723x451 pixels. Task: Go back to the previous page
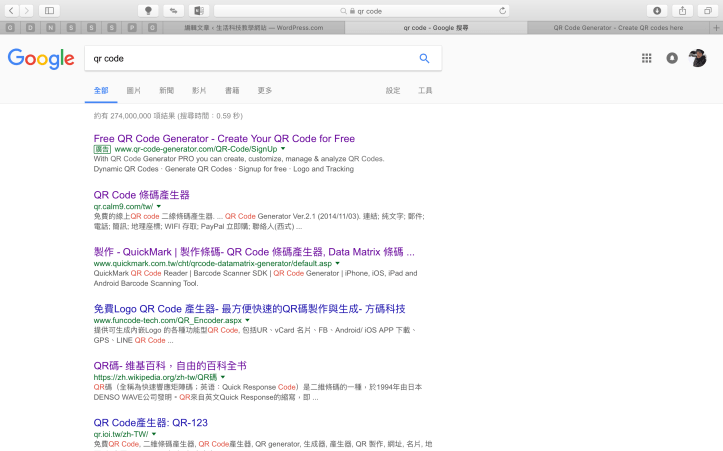pyautogui.click(x=11, y=10)
